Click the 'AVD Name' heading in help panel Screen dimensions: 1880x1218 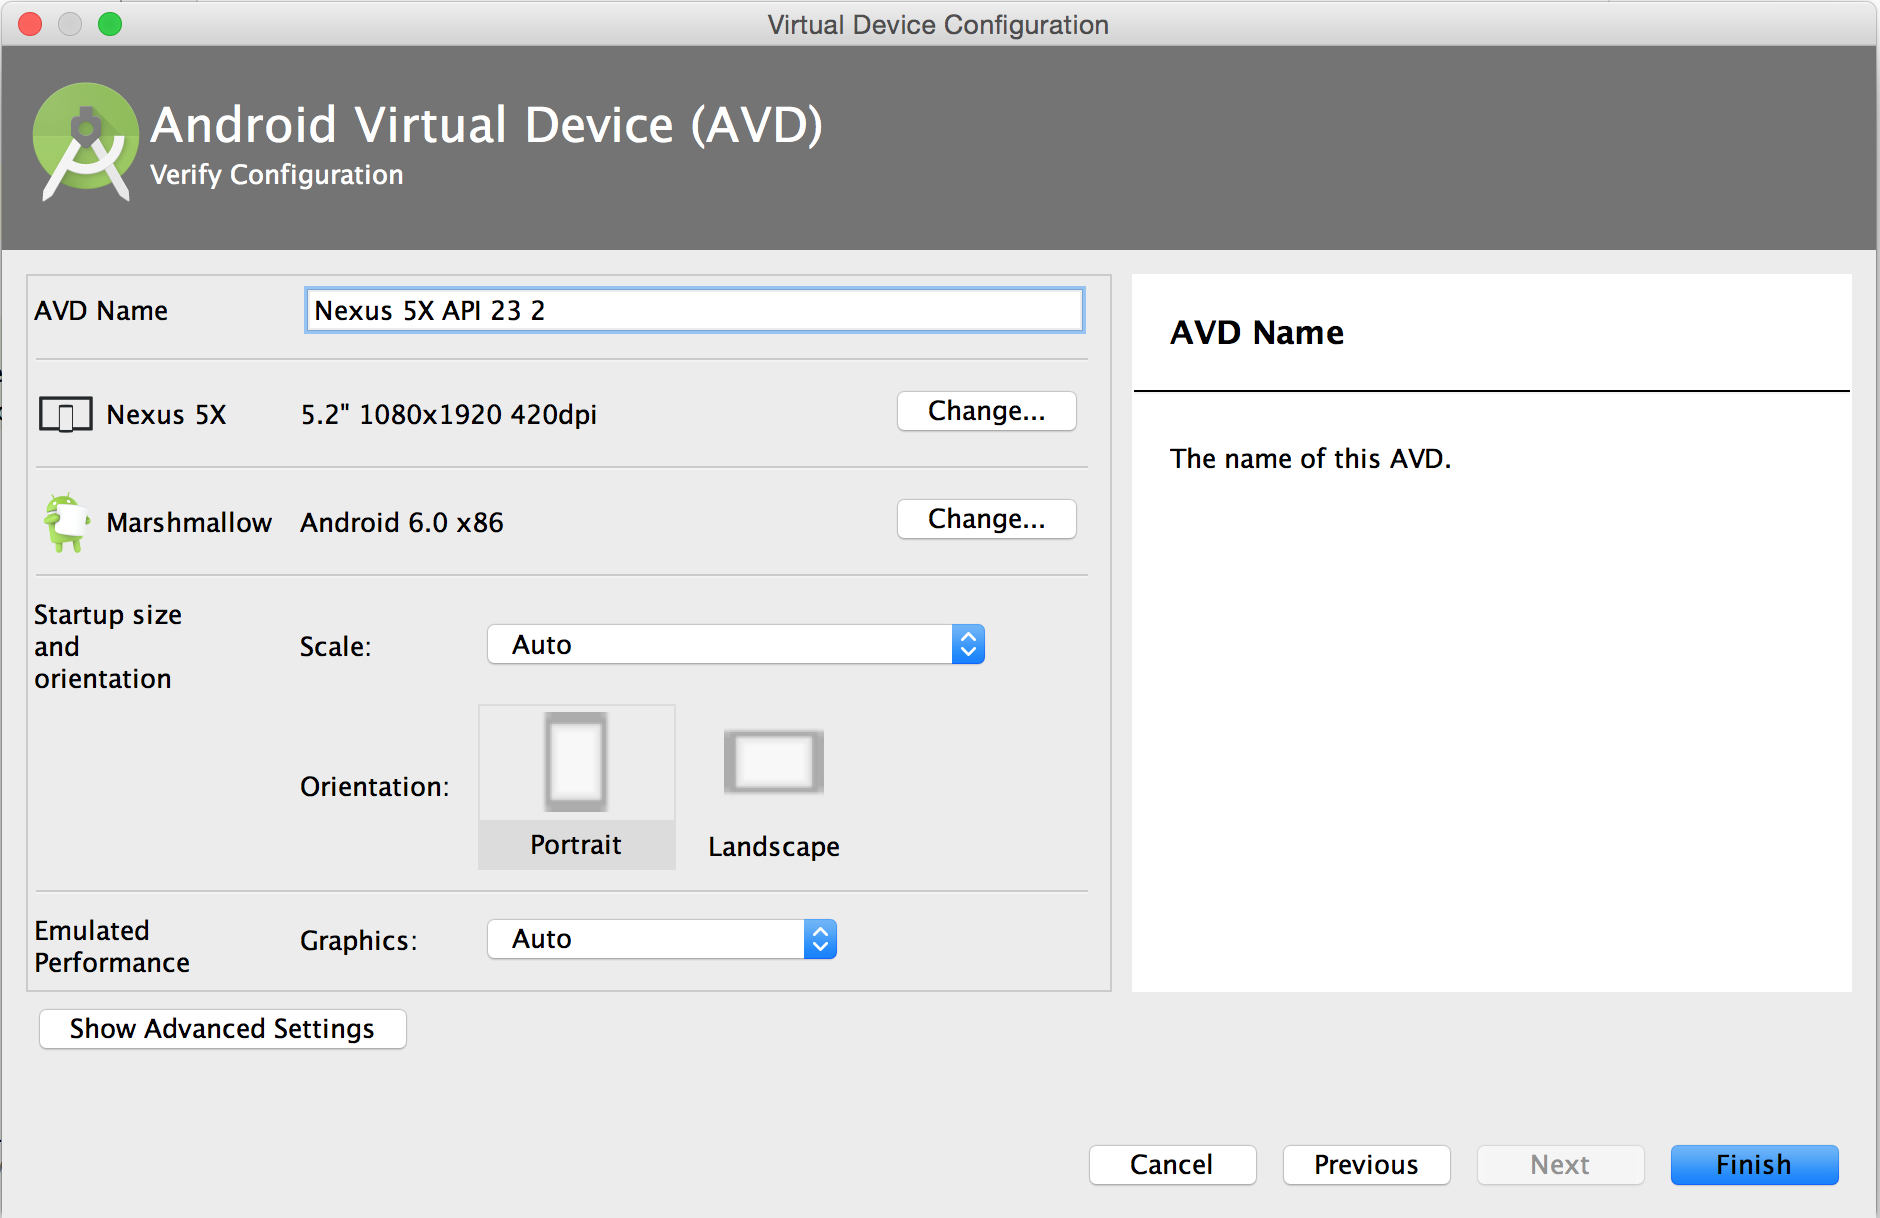tap(1257, 332)
